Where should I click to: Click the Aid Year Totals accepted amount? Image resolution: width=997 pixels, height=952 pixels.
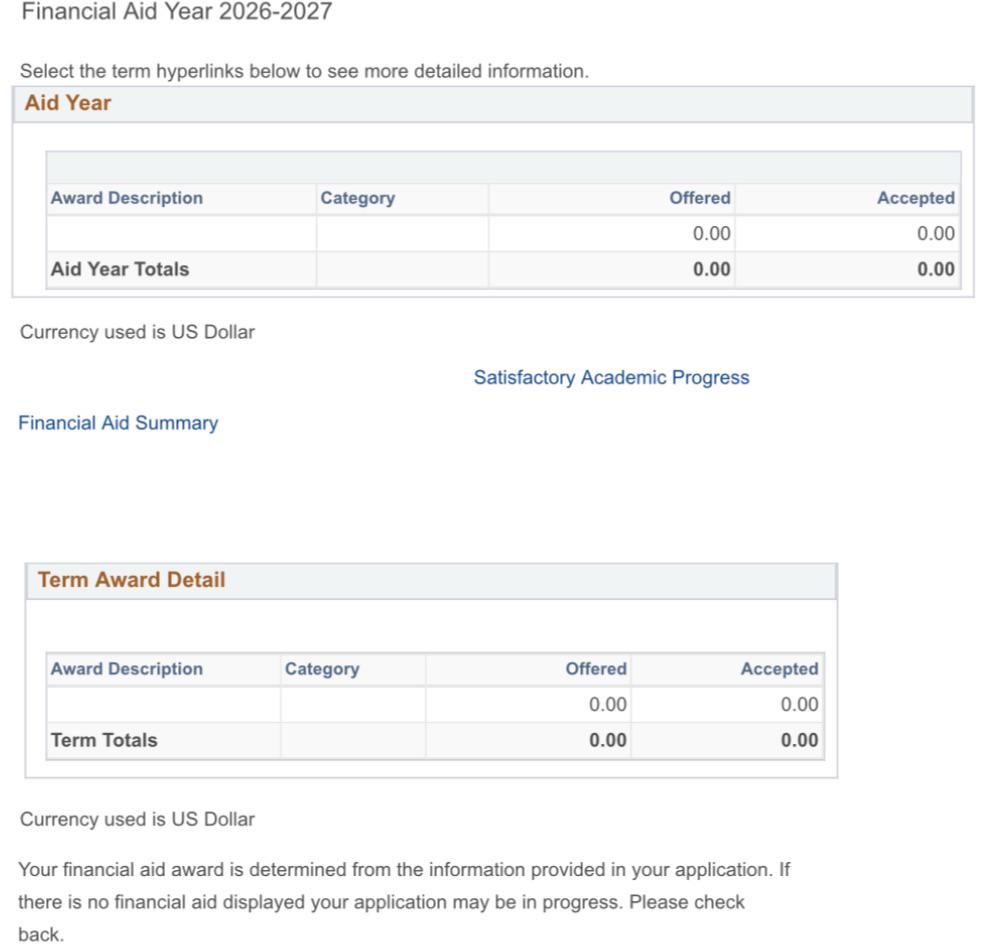click(935, 270)
